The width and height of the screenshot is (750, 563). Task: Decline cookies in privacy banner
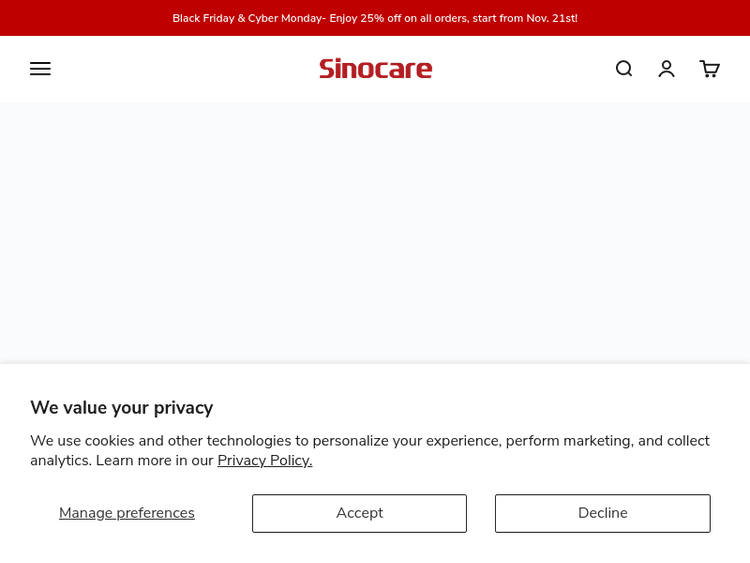pos(602,513)
